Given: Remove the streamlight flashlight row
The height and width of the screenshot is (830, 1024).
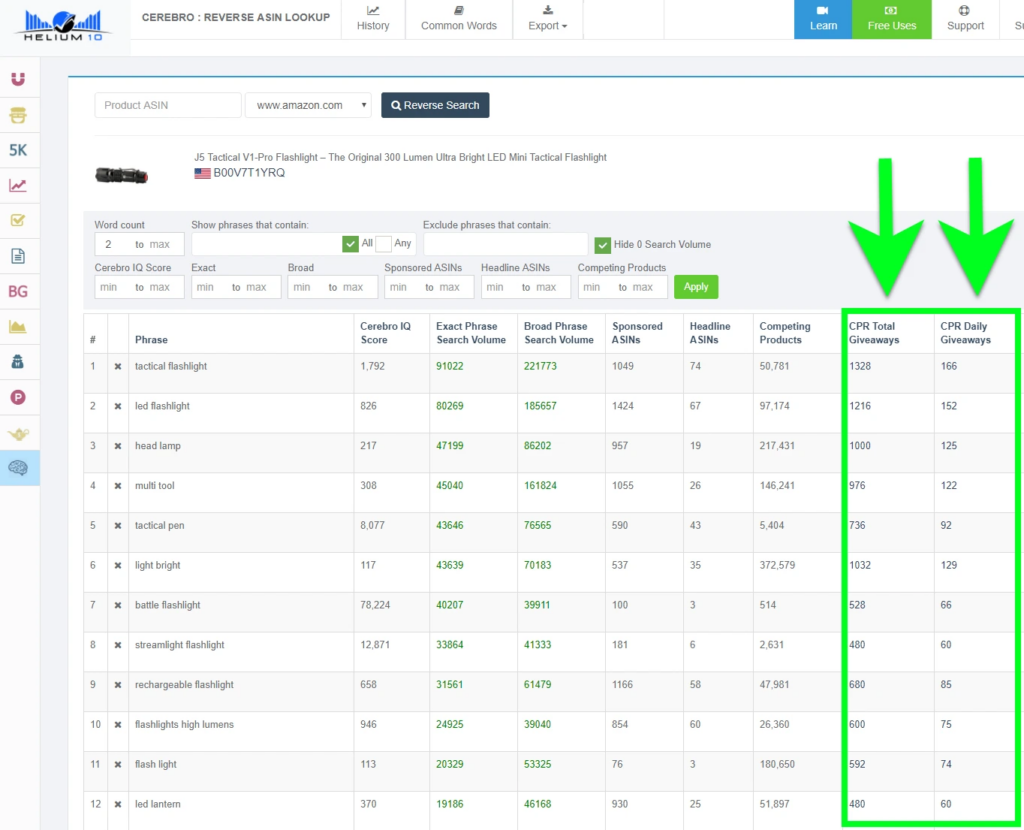Looking at the screenshot, I should click(x=118, y=645).
